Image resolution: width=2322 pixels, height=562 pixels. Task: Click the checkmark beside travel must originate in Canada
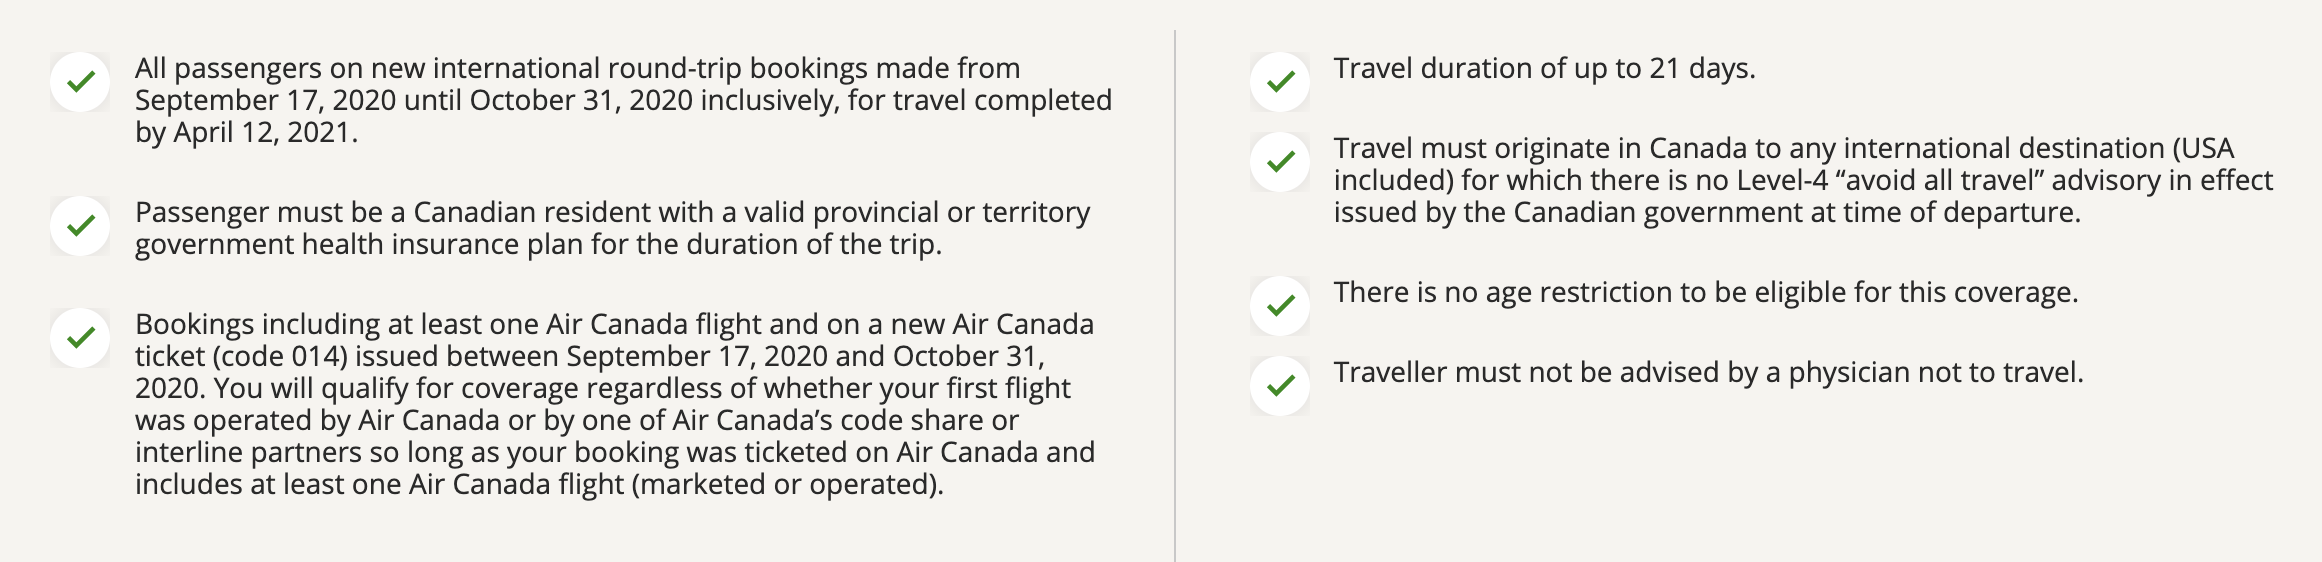pos(1280,161)
